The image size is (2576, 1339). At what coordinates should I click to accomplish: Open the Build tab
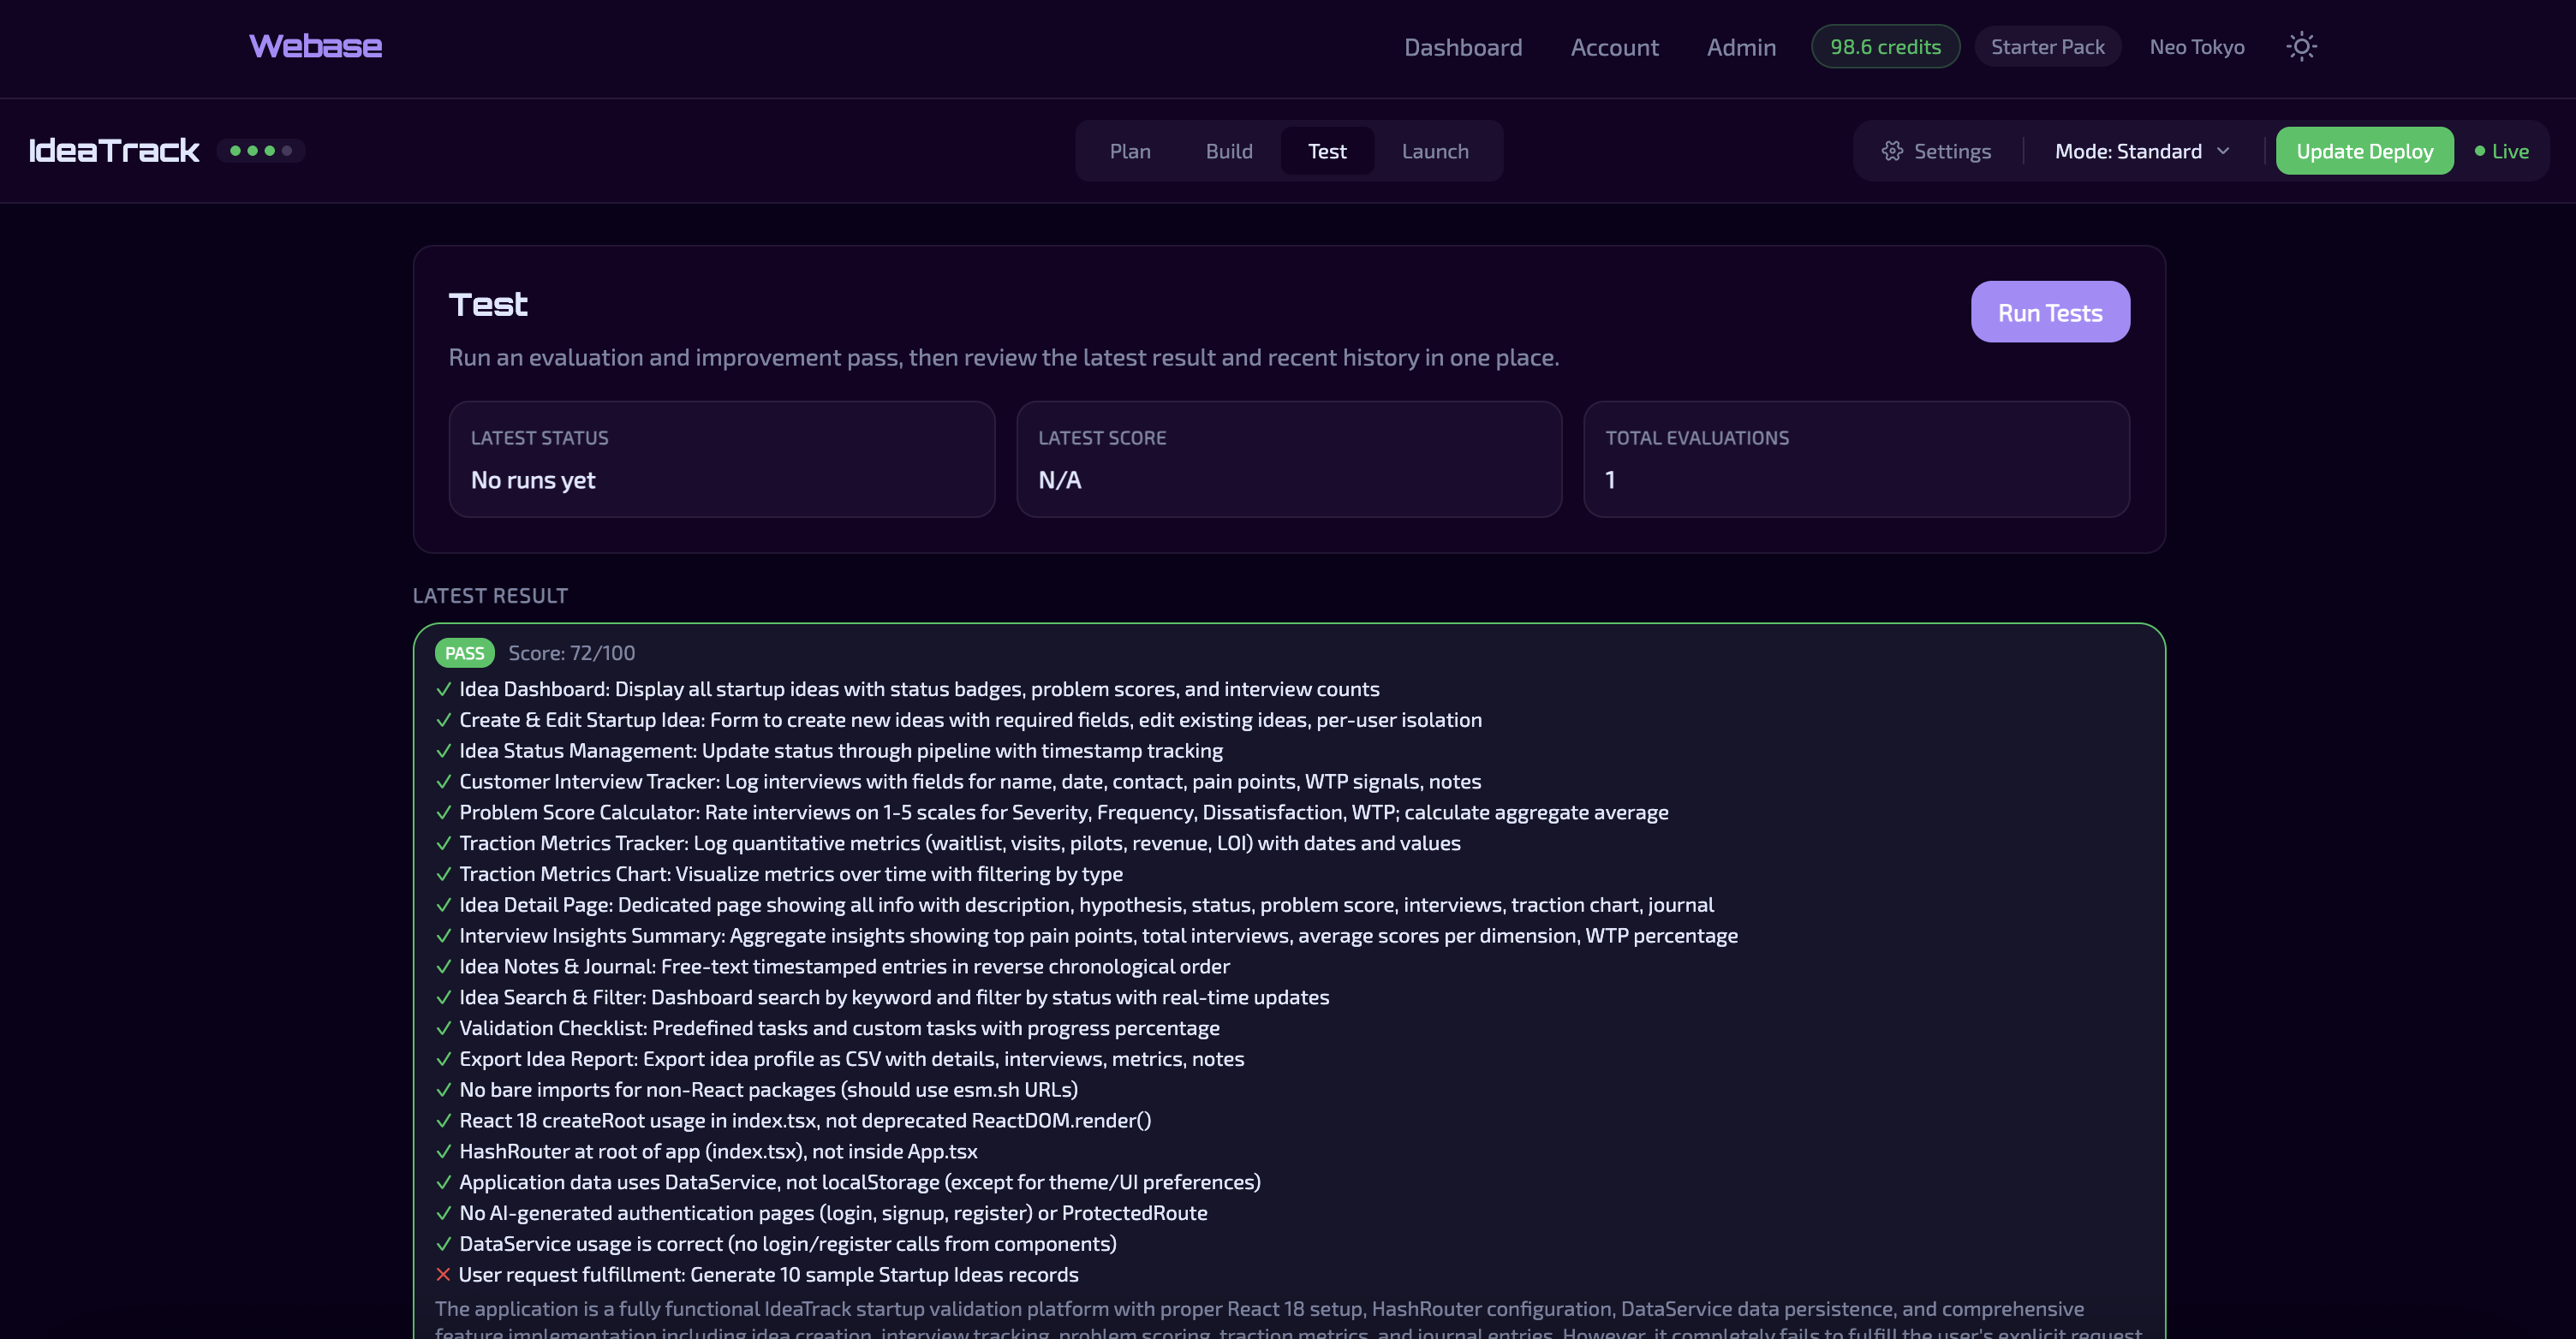coord(1229,150)
